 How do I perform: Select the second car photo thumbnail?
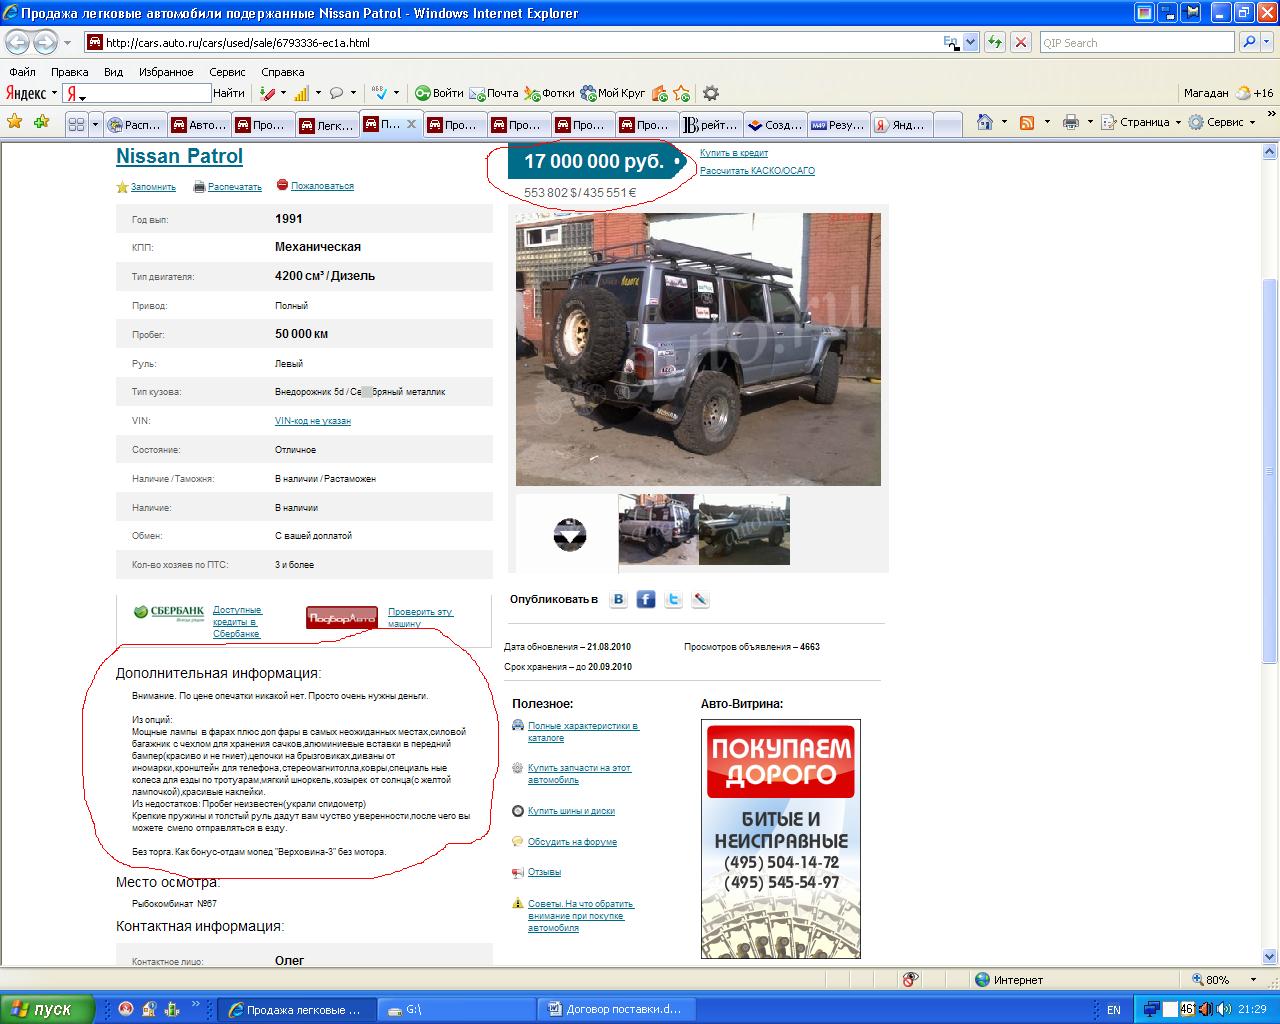(744, 530)
